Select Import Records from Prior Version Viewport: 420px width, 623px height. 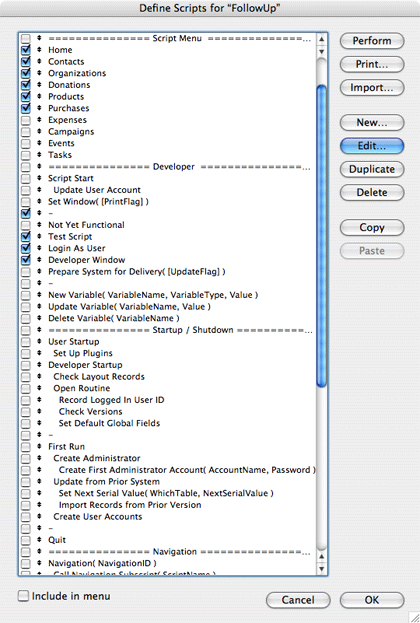(167, 505)
